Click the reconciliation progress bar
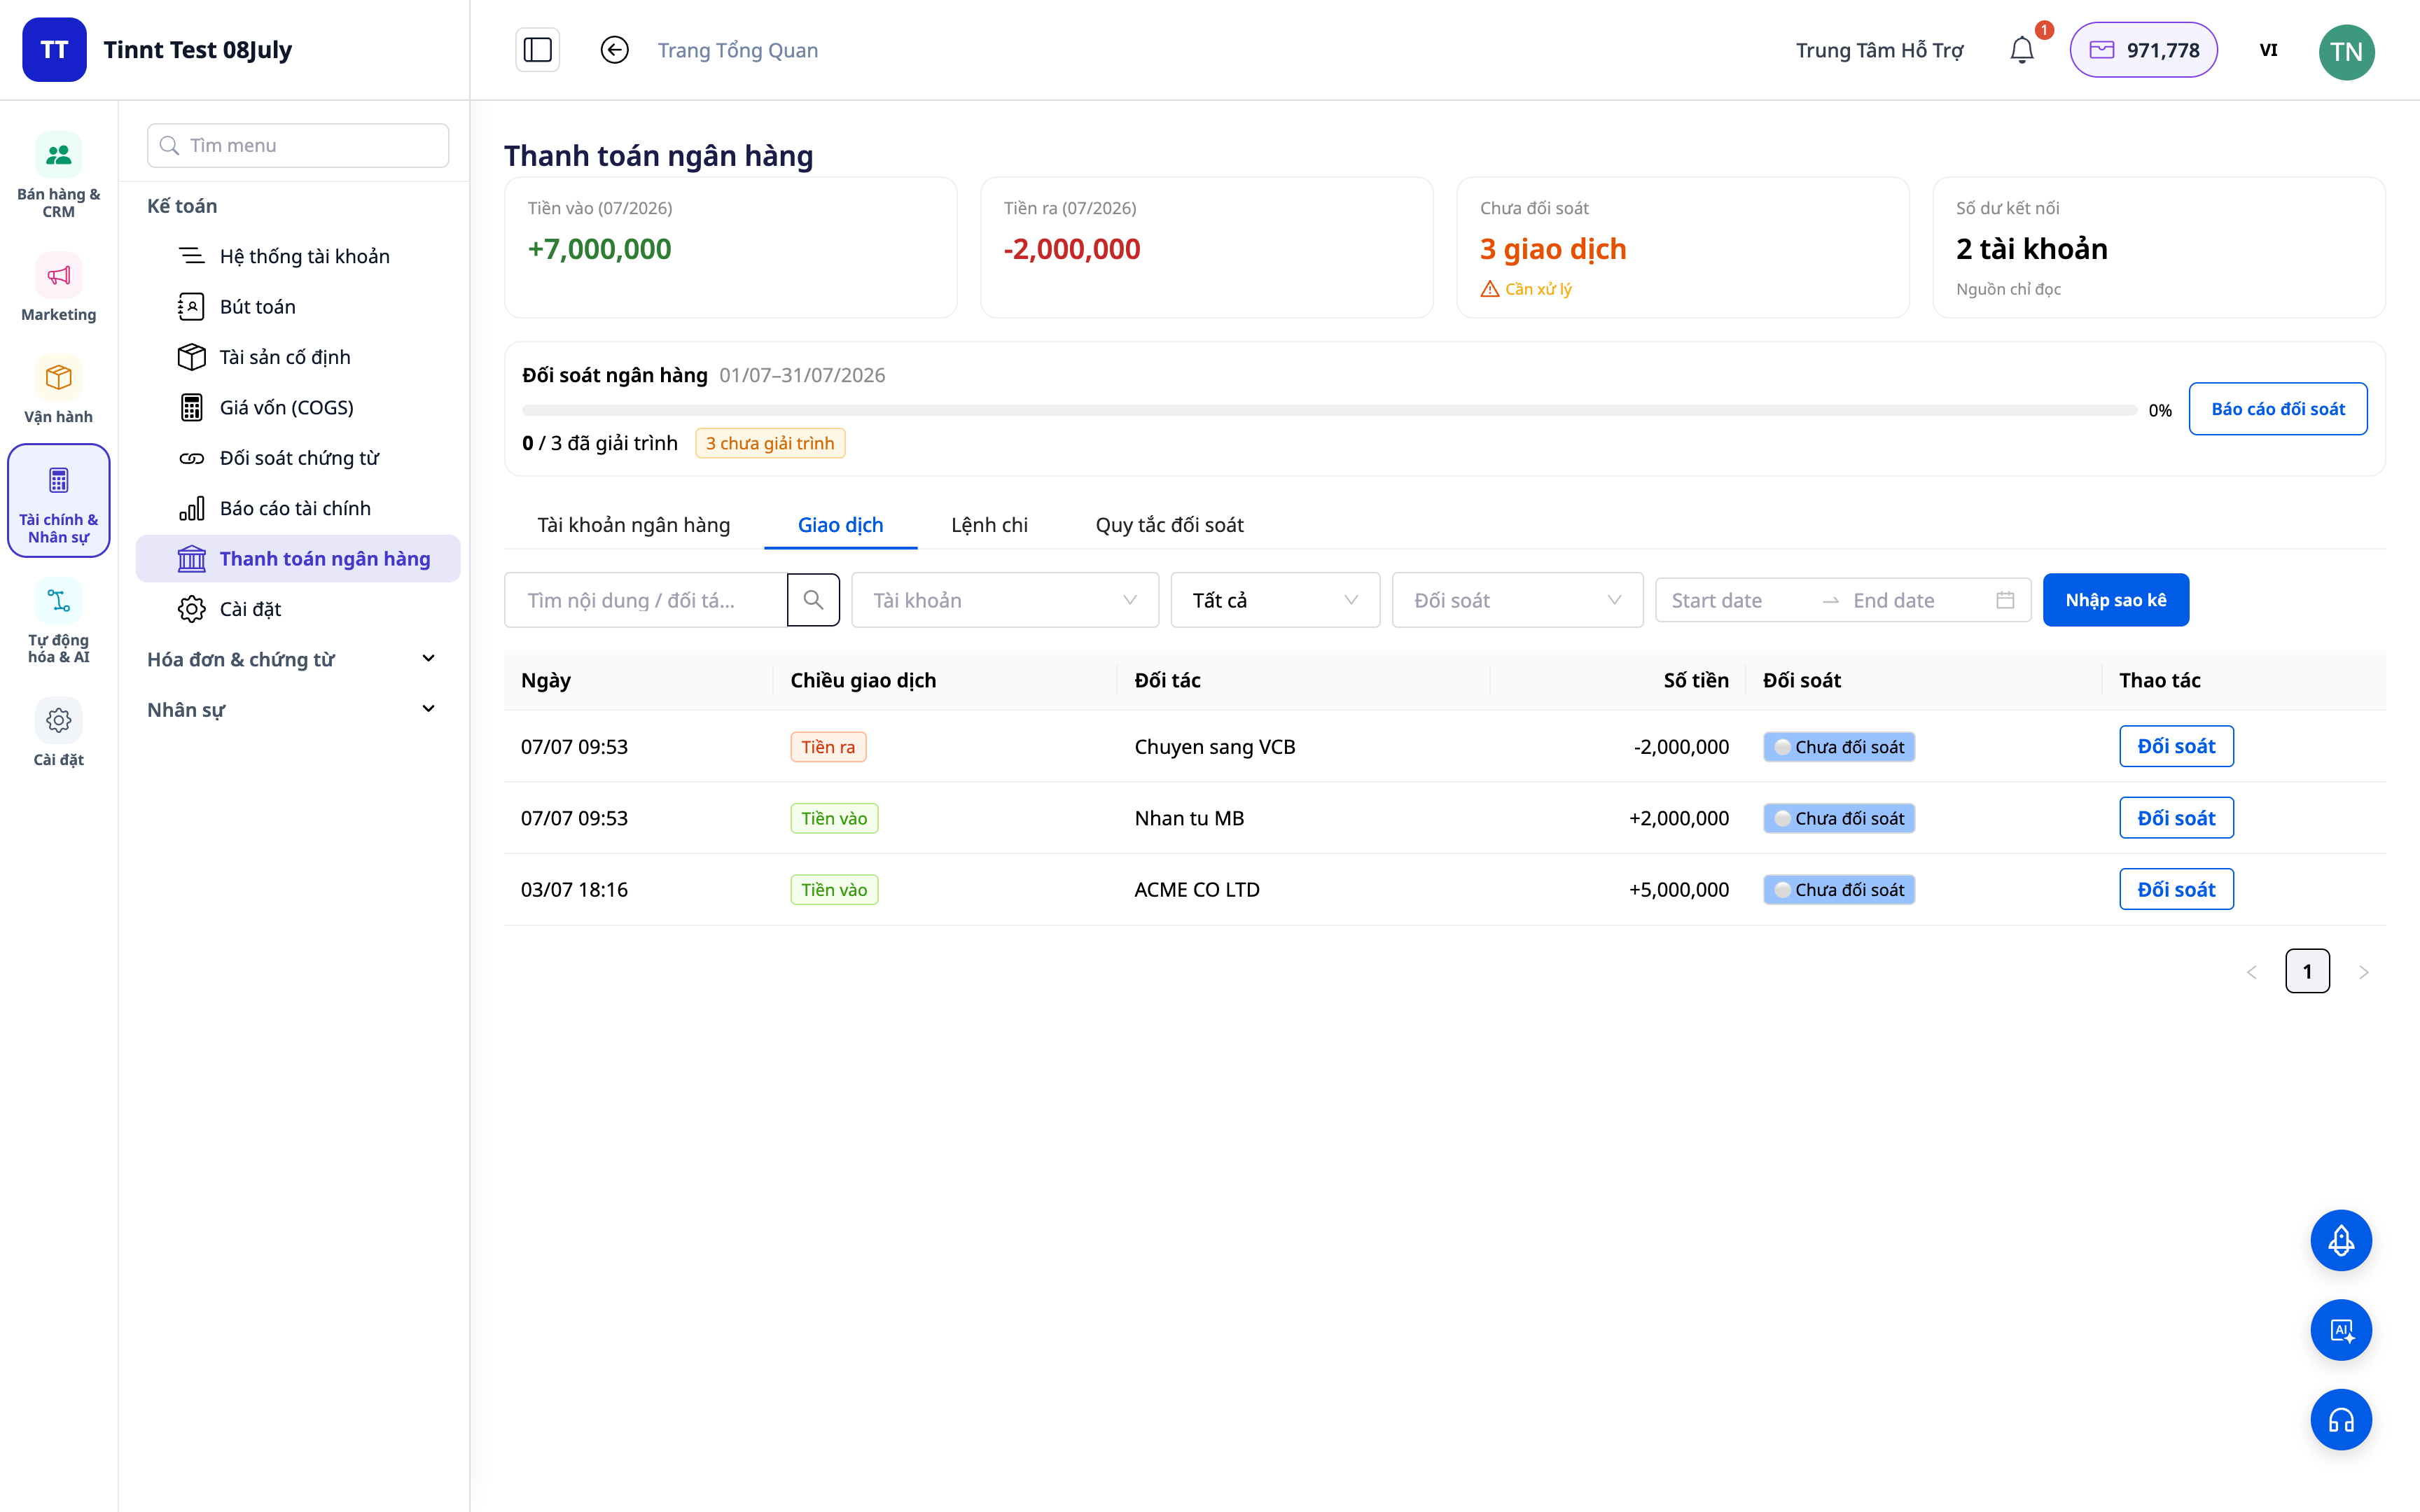 point(1328,410)
